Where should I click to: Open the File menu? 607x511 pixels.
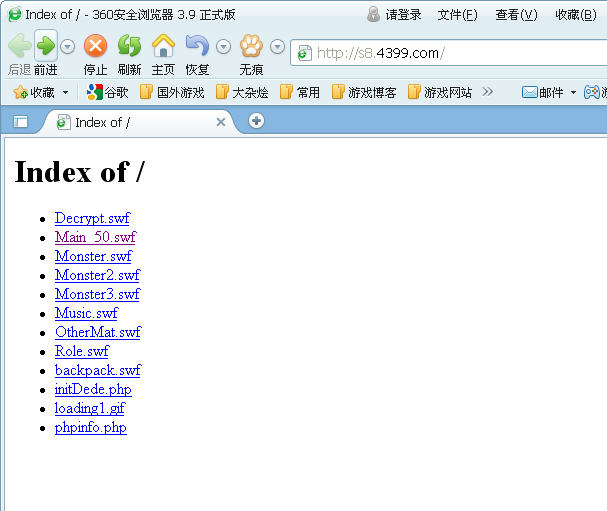click(x=457, y=15)
